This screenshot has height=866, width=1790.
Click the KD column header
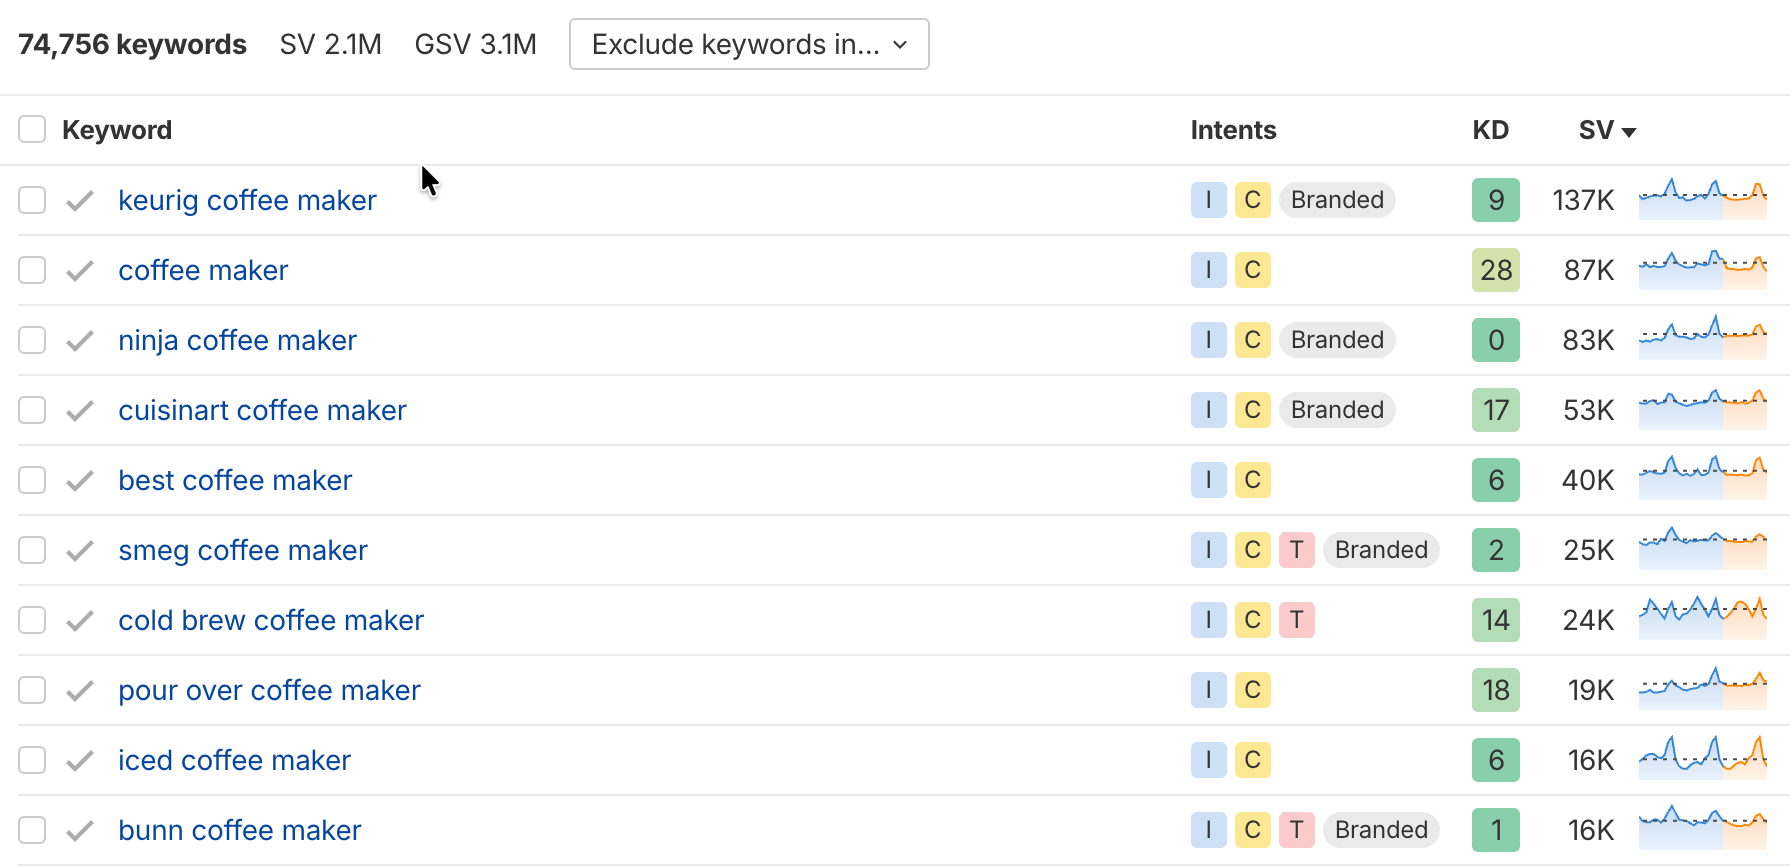click(x=1490, y=130)
